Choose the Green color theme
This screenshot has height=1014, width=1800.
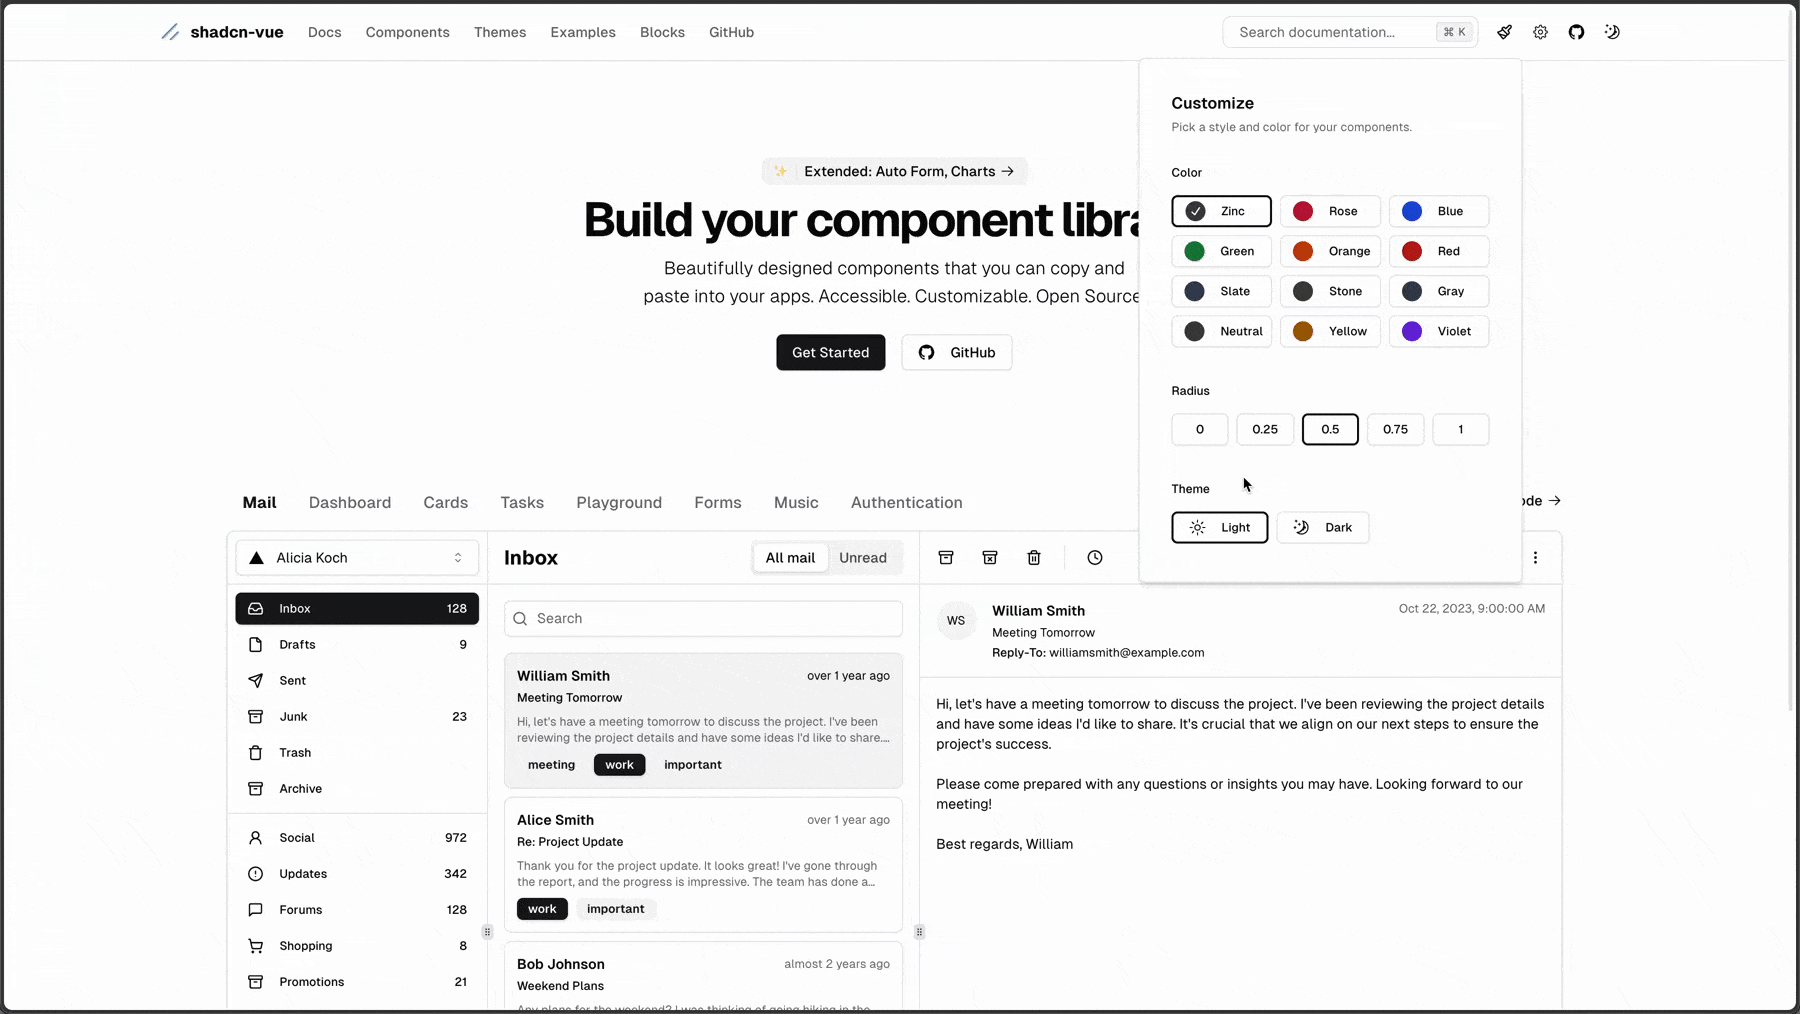[1221, 251]
